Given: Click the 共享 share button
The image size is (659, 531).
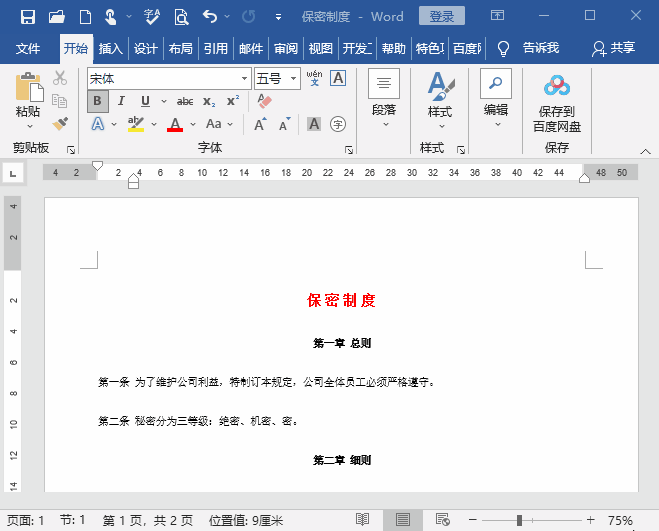Looking at the screenshot, I should pos(614,48).
